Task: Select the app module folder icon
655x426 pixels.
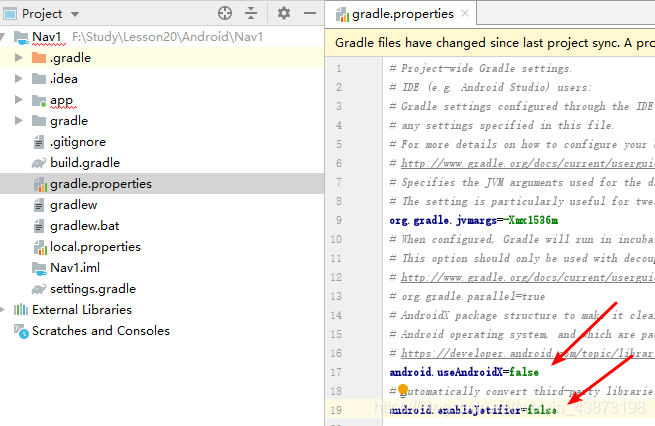Action: point(39,100)
